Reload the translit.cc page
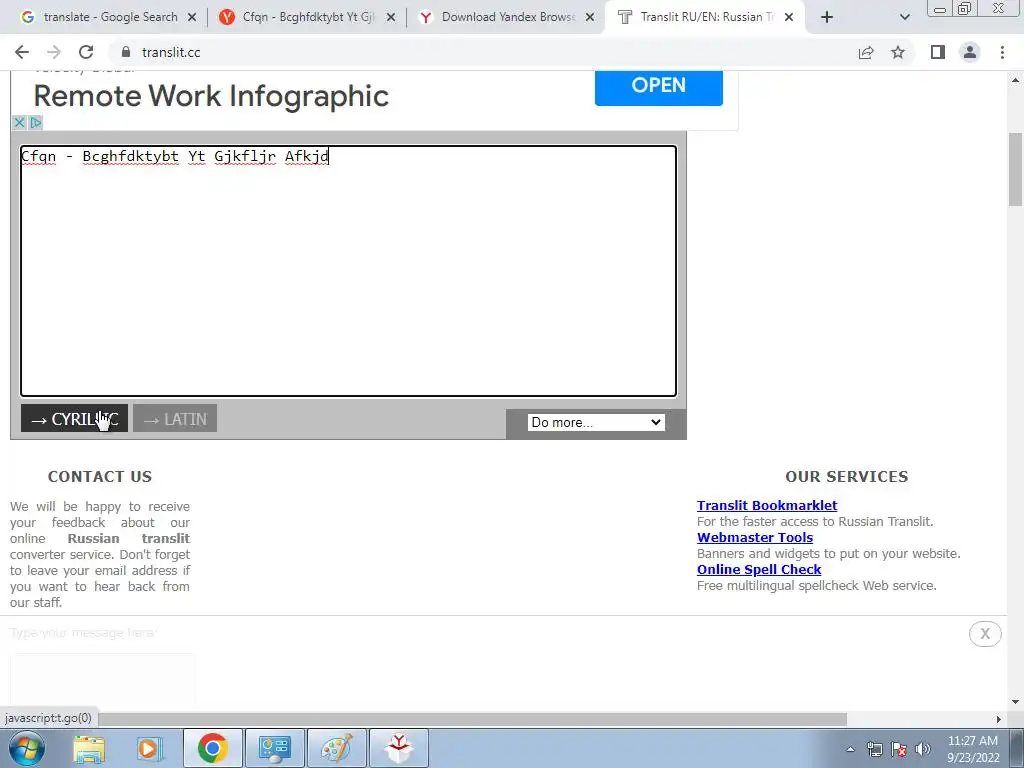Image resolution: width=1024 pixels, height=768 pixels. (86, 52)
